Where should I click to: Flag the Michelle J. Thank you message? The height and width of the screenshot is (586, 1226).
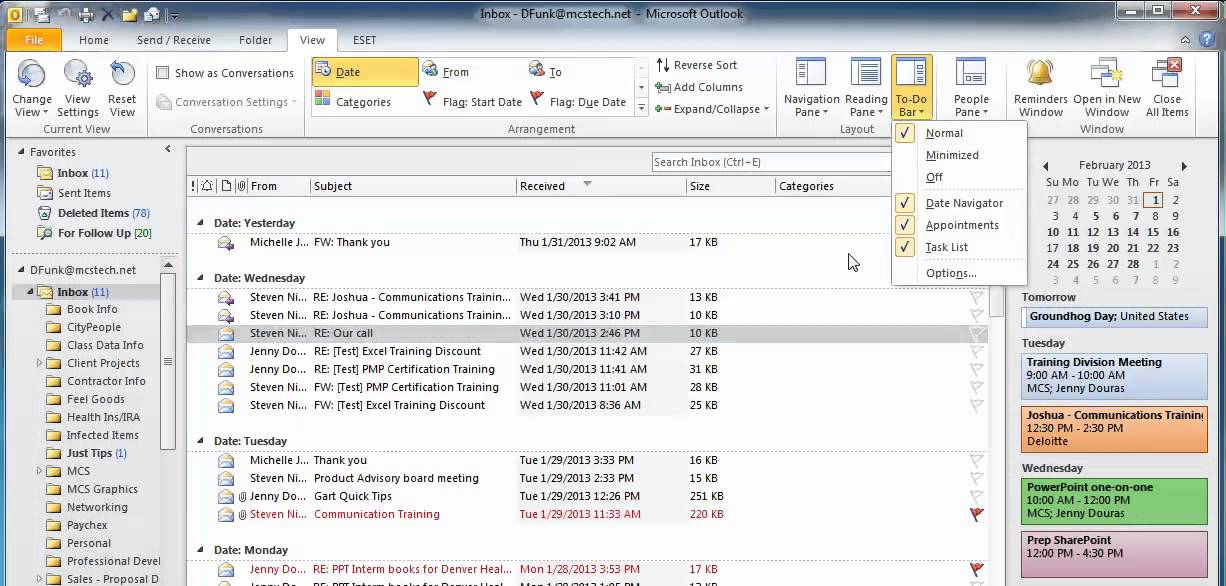point(976,460)
